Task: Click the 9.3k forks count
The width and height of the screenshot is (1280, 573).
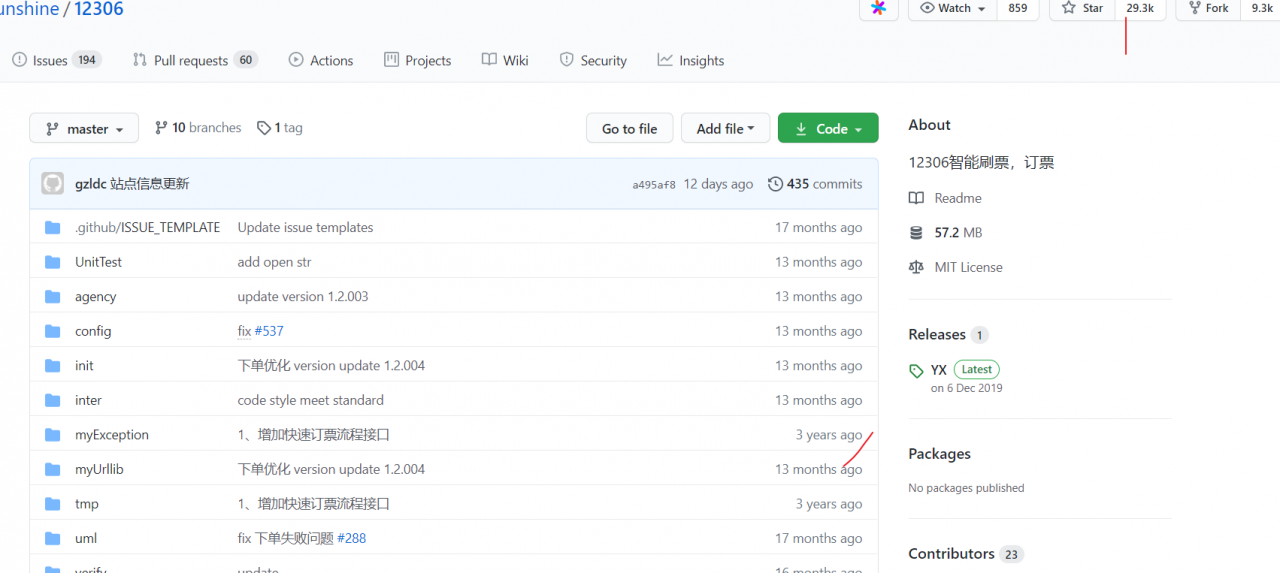Action: [x=1262, y=8]
